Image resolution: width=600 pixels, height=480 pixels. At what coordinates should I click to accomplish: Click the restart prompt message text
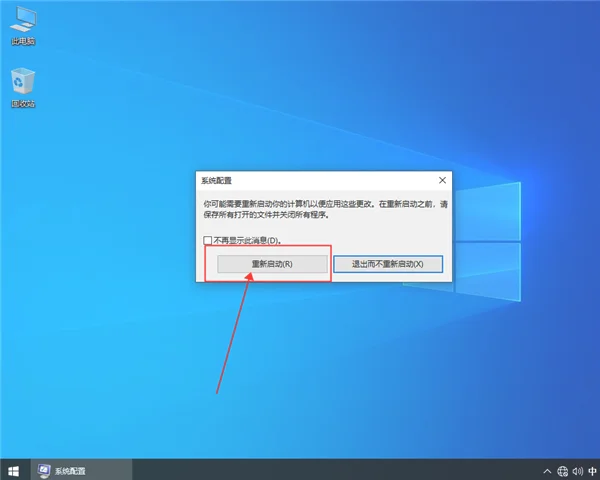tap(325, 209)
